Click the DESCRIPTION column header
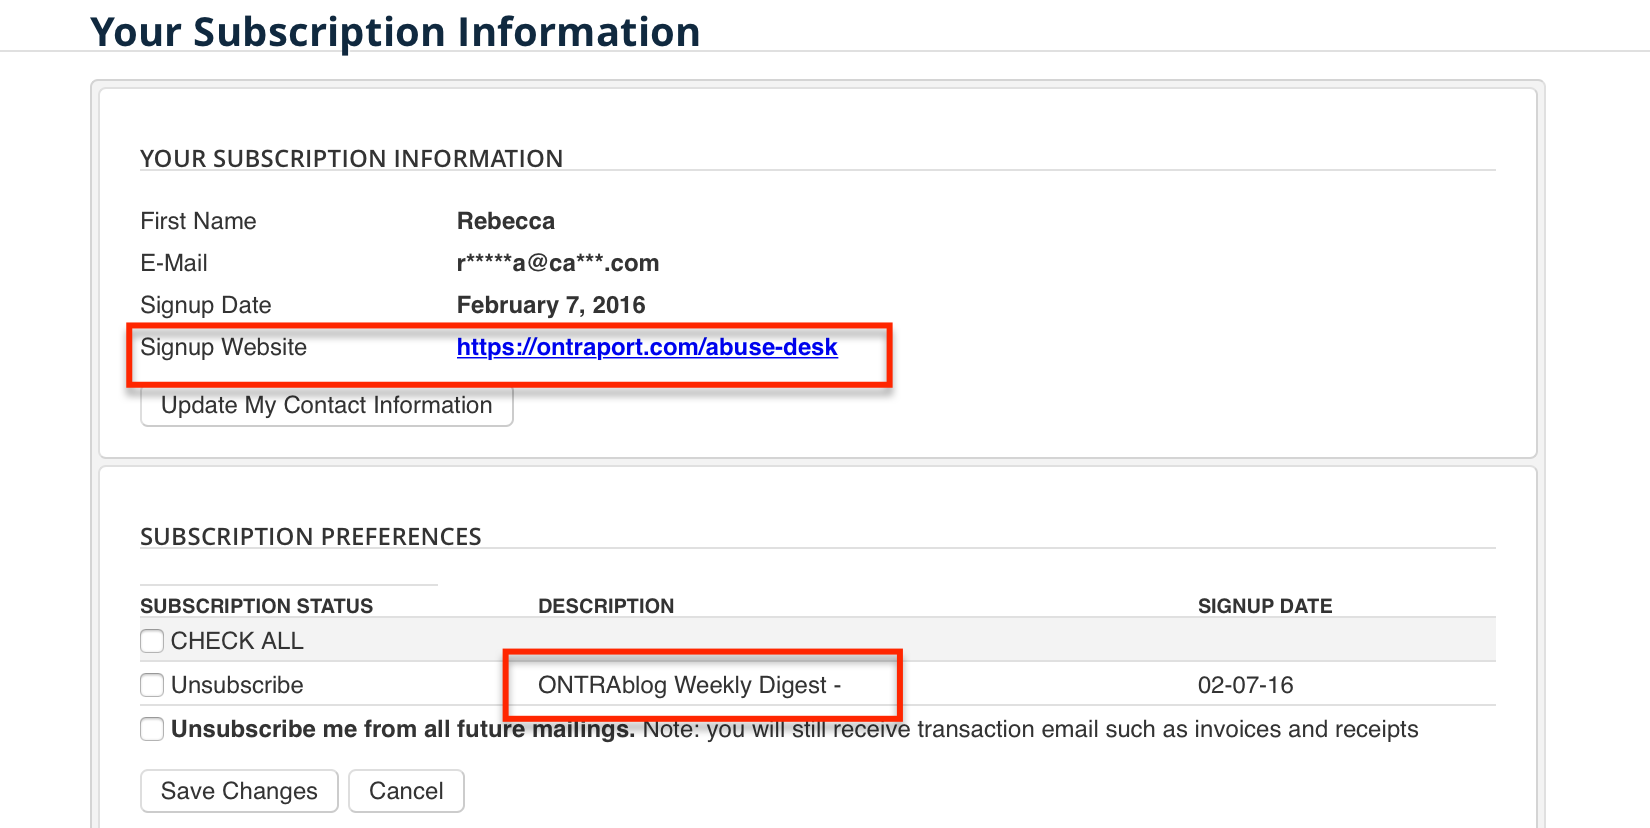The image size is (1650, 828). [x=606, y=606]
